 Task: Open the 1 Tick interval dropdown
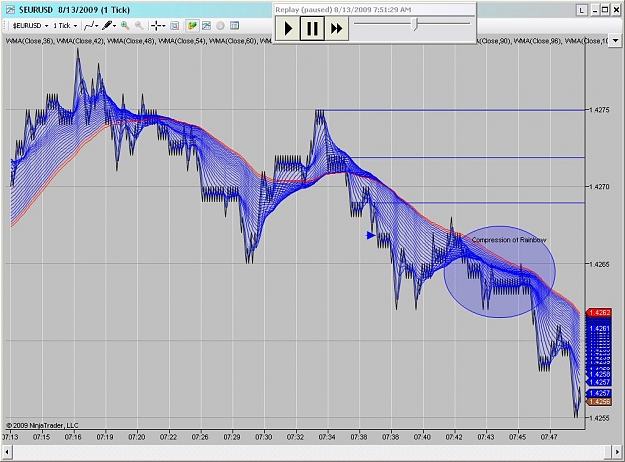point(65,26)
